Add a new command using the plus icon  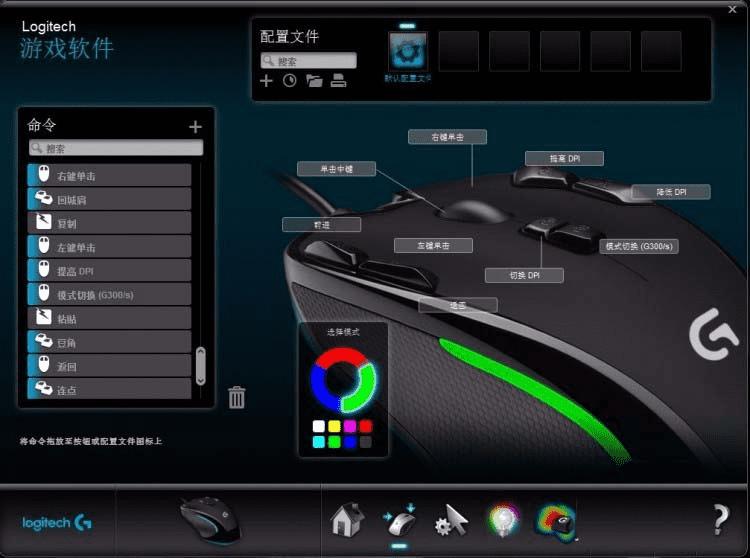tap(195, 127)
